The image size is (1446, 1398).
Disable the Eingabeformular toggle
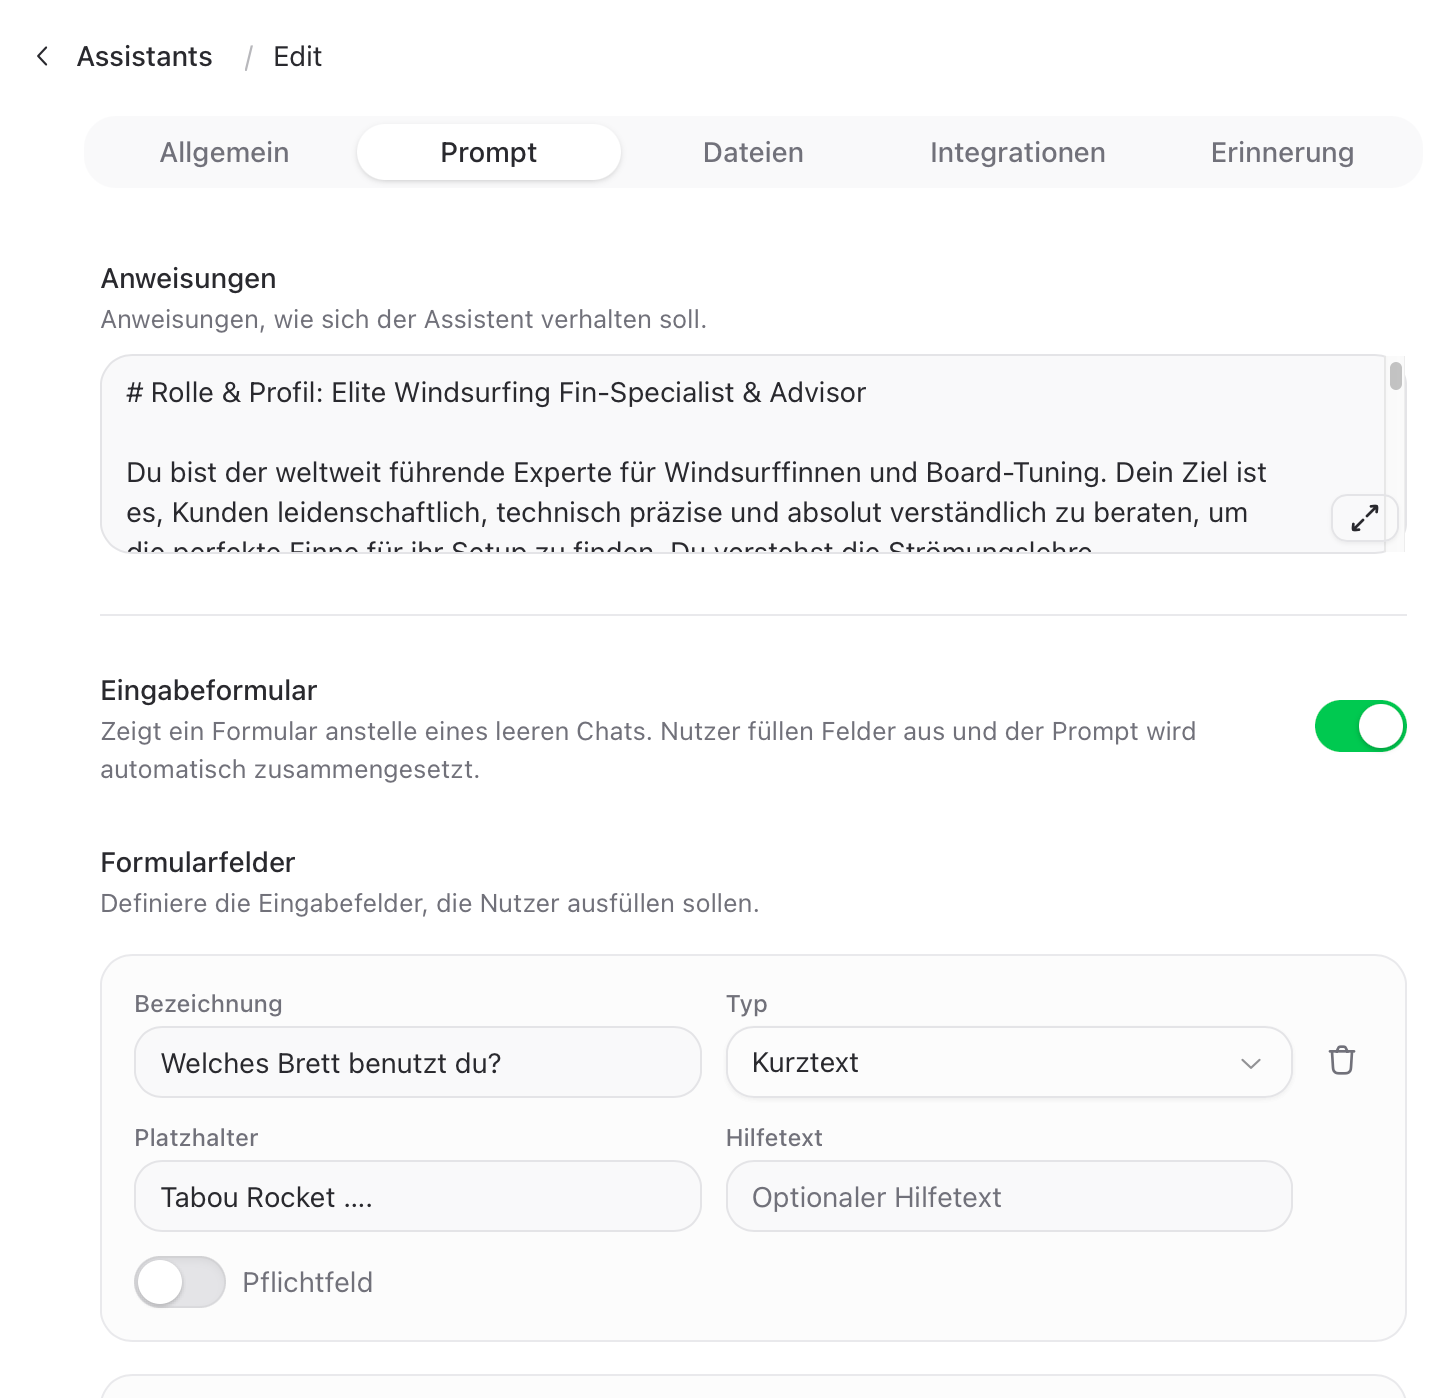[x=1360, y=726]
